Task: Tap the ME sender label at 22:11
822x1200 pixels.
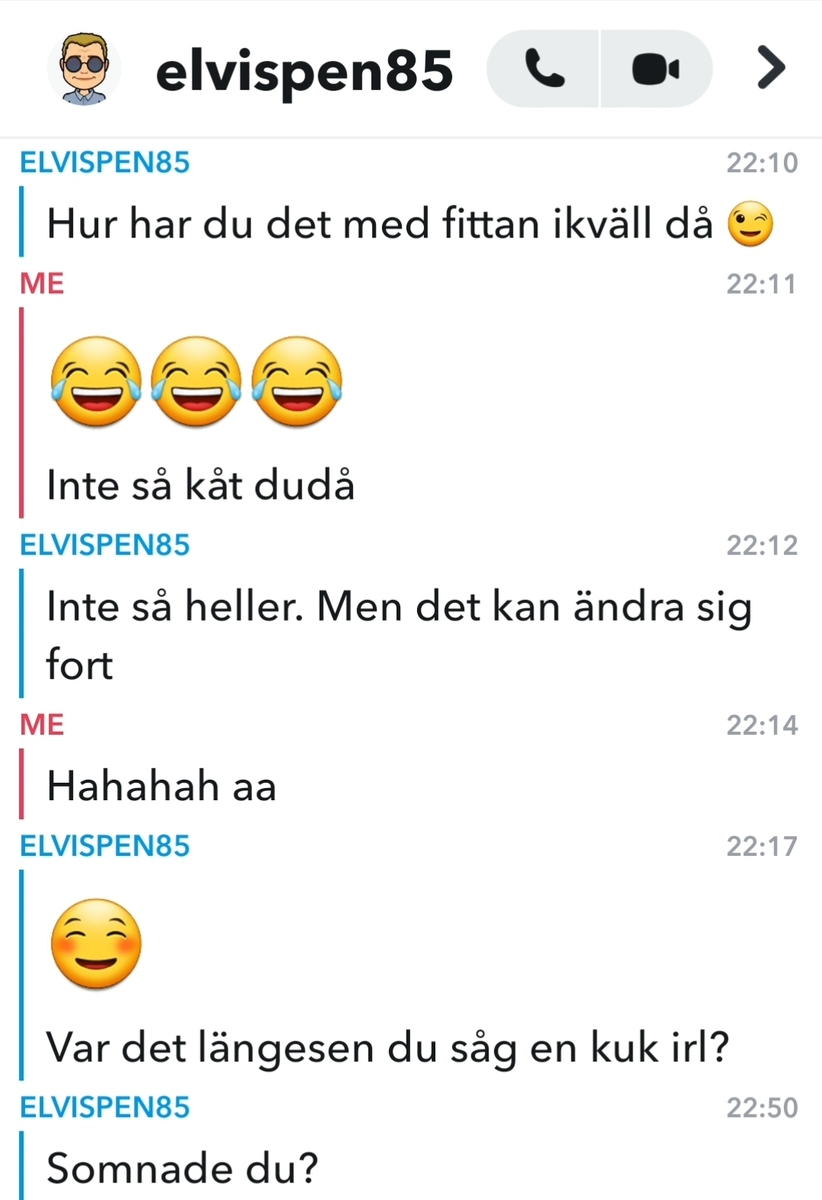Action: (x=42, y=284)
